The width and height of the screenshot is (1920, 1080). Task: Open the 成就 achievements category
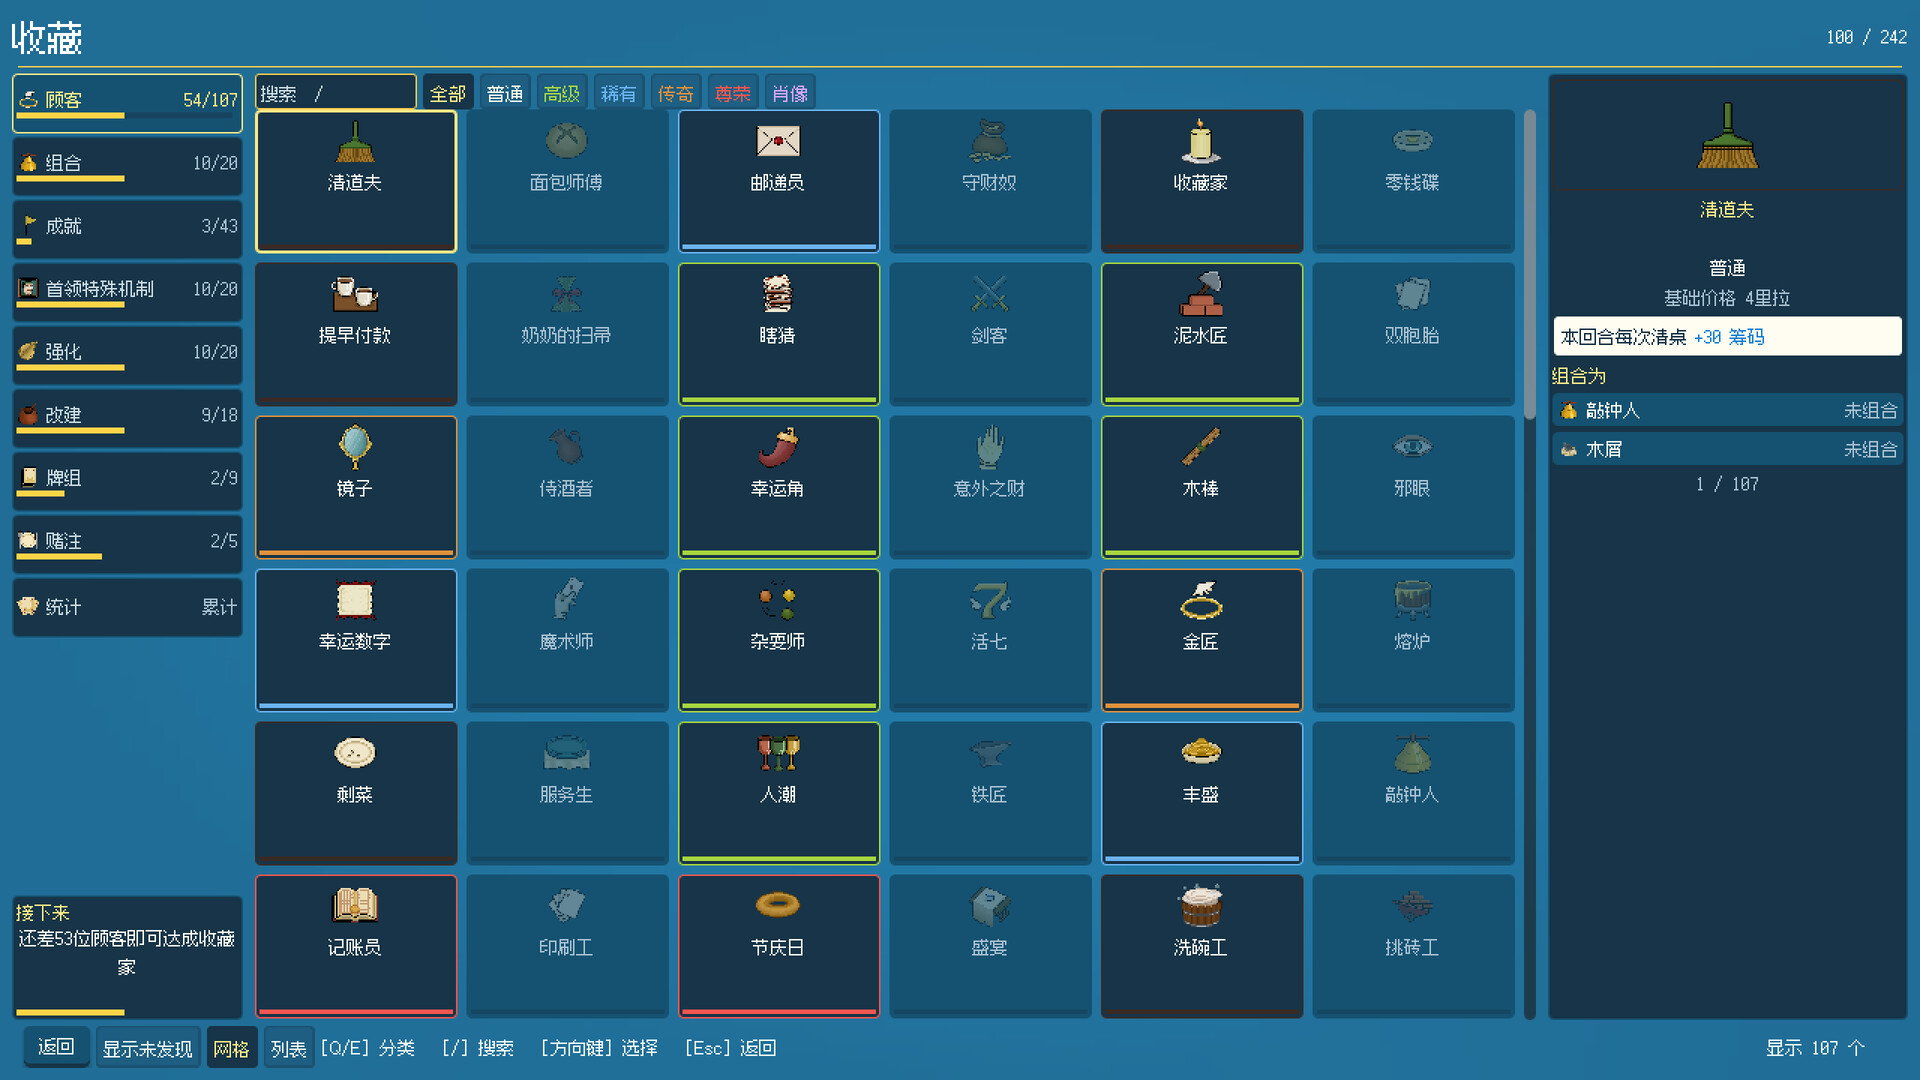(127, 228)
